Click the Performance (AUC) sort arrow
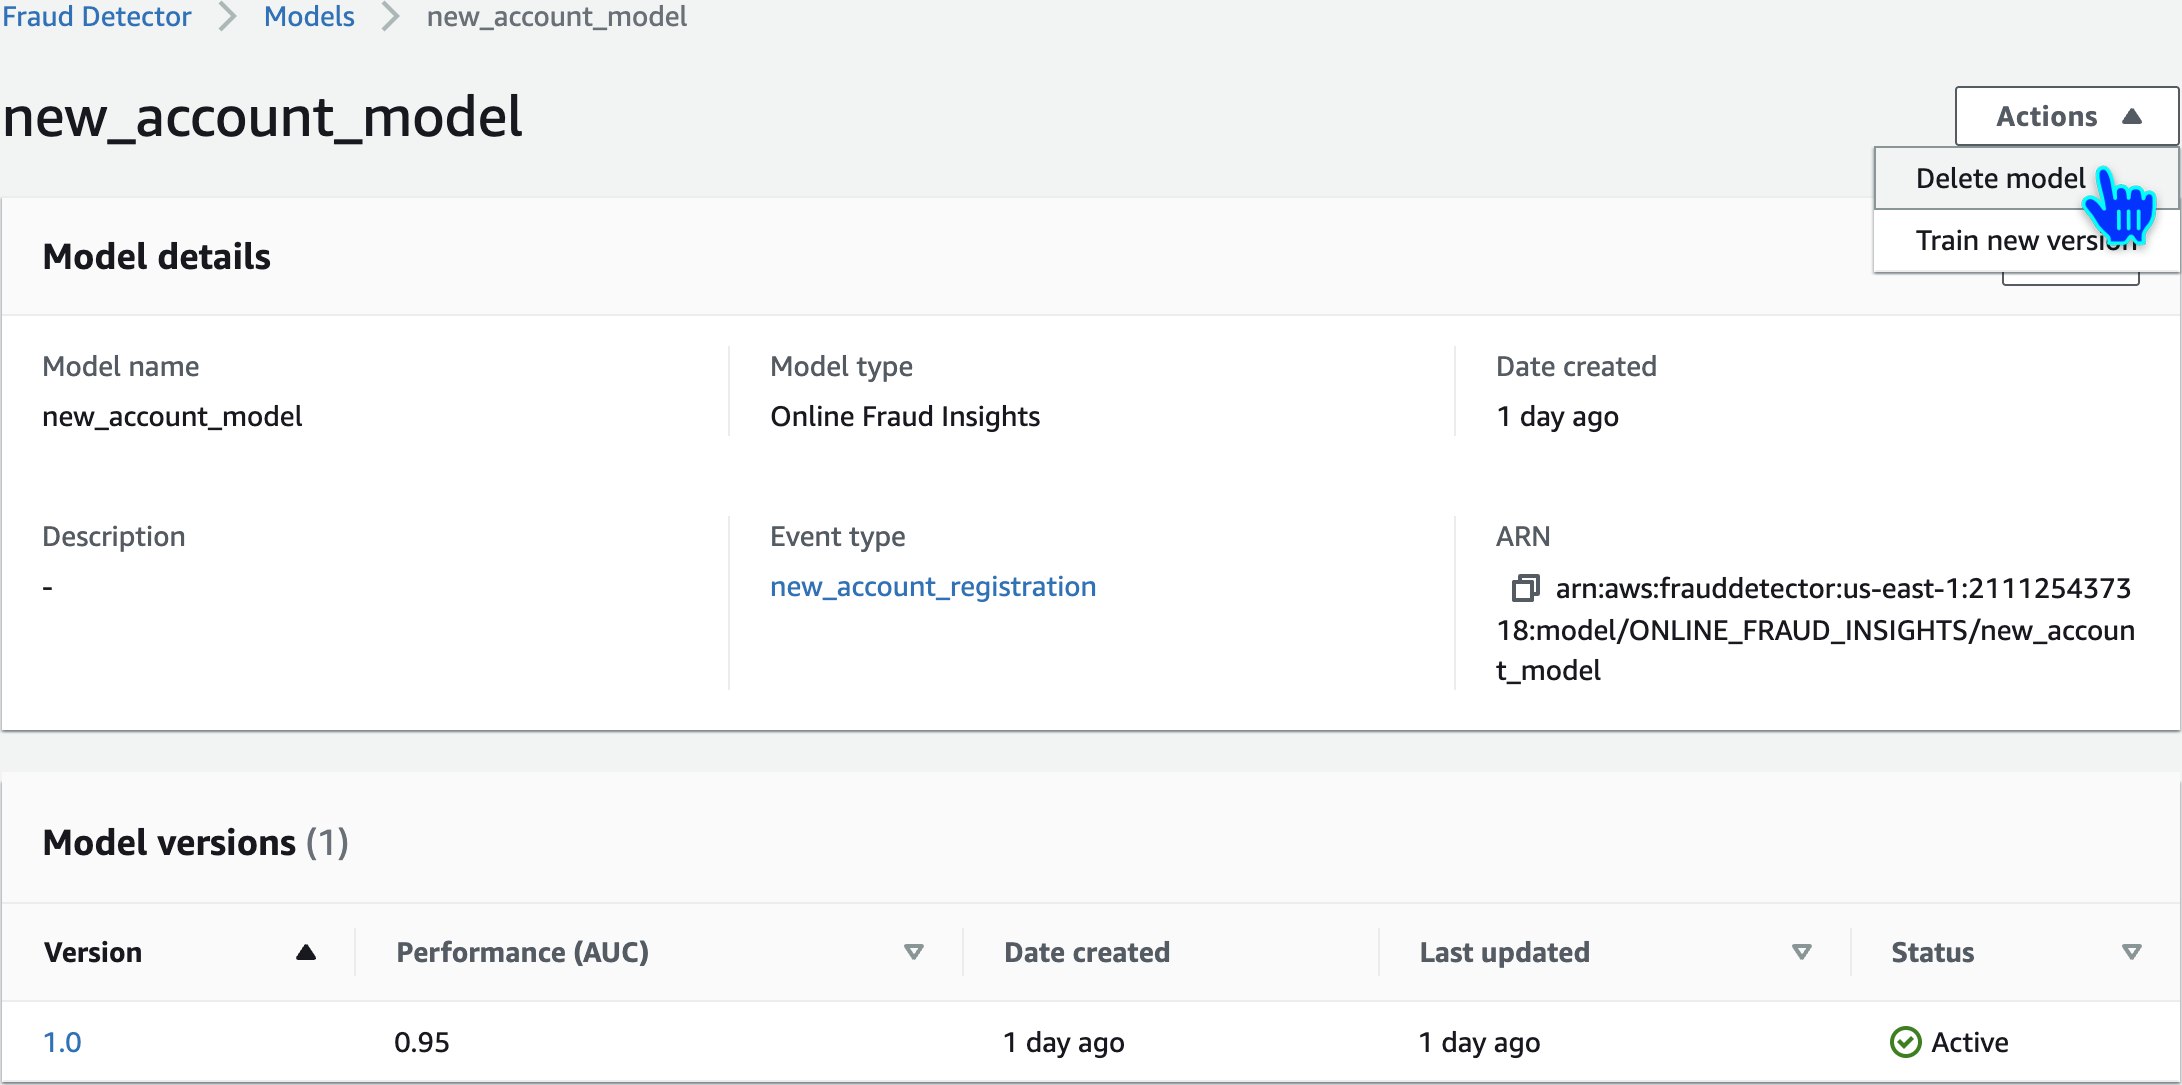The height and width of the screenshot is (1085, 2182). pyautogui.click(x=913, y=952)
